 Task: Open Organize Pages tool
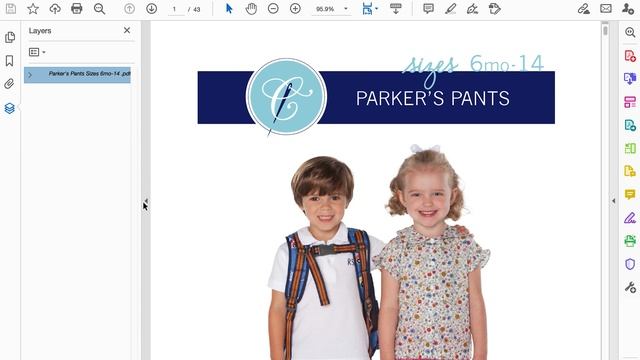[x=630, y=102]
